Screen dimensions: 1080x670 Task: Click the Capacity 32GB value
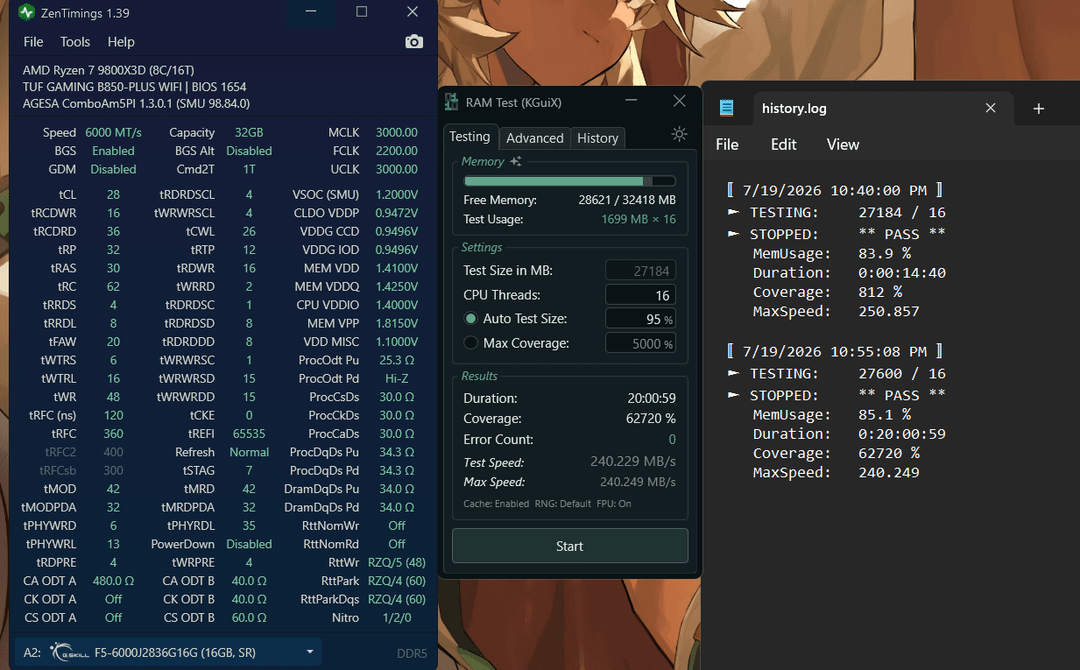[249, 132]
